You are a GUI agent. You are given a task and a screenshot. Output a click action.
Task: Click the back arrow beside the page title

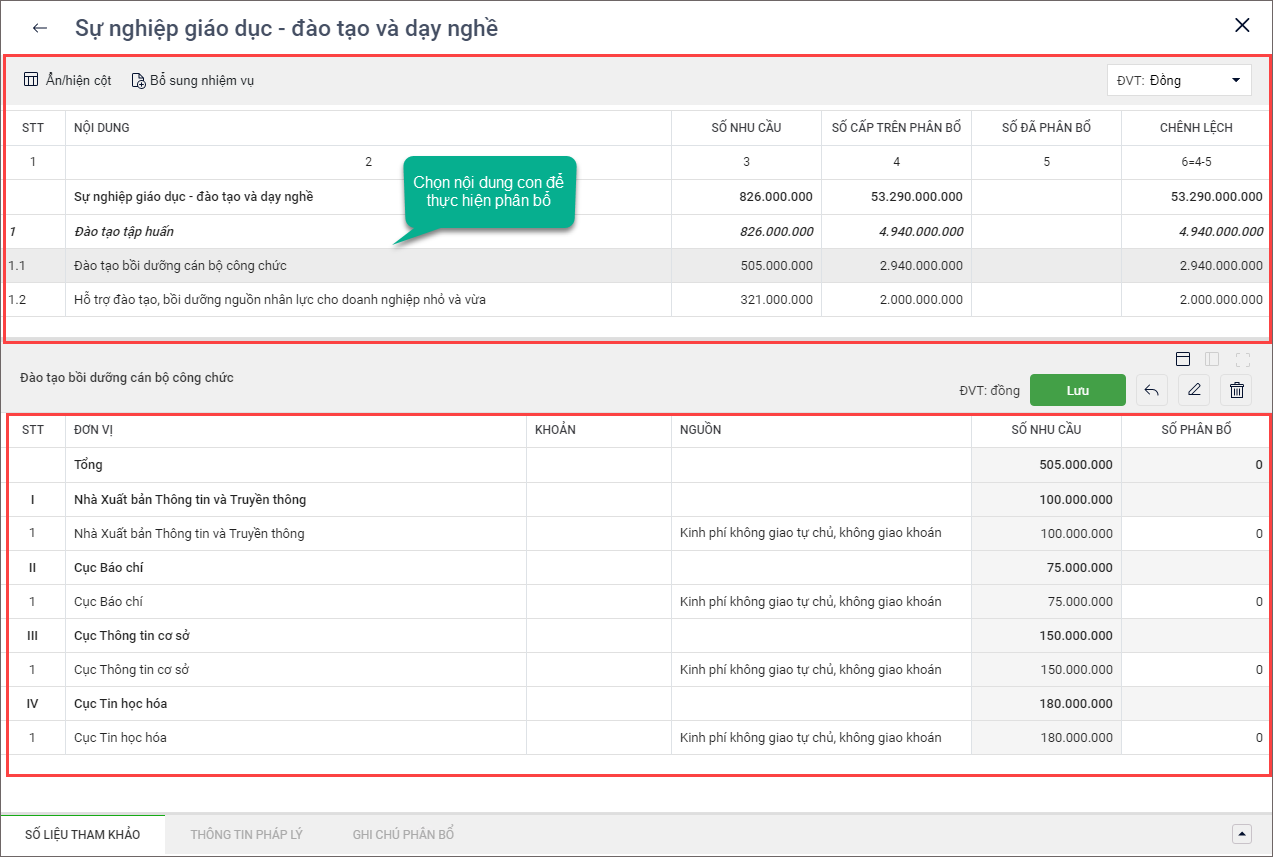click(x=40, y=28)
